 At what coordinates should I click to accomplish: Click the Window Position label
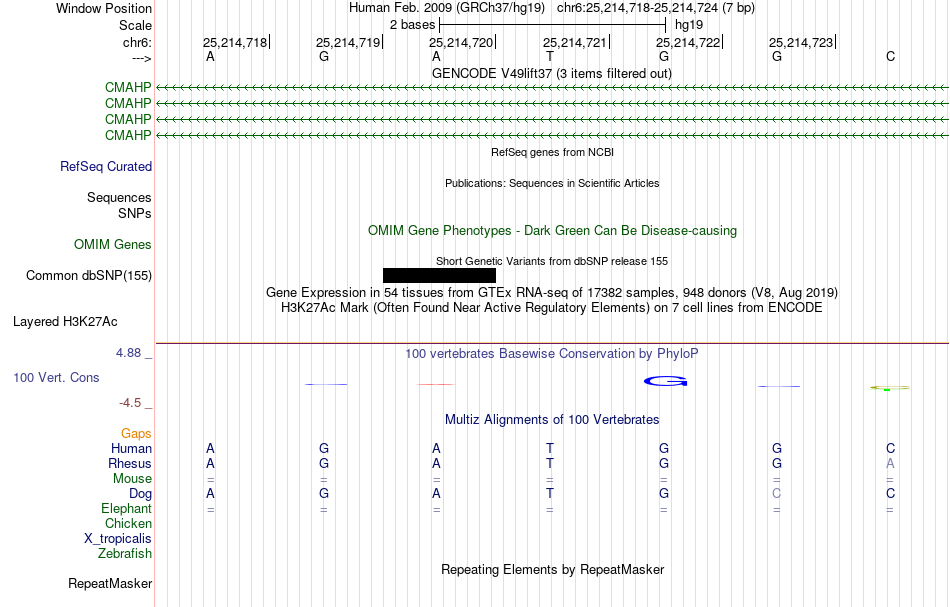point(104,8)
